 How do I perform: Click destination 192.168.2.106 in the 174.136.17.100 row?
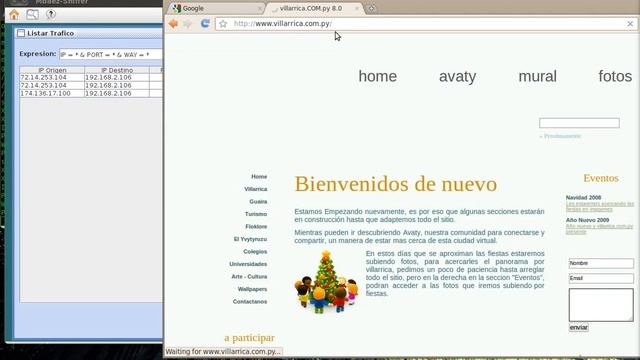point(117,93)
